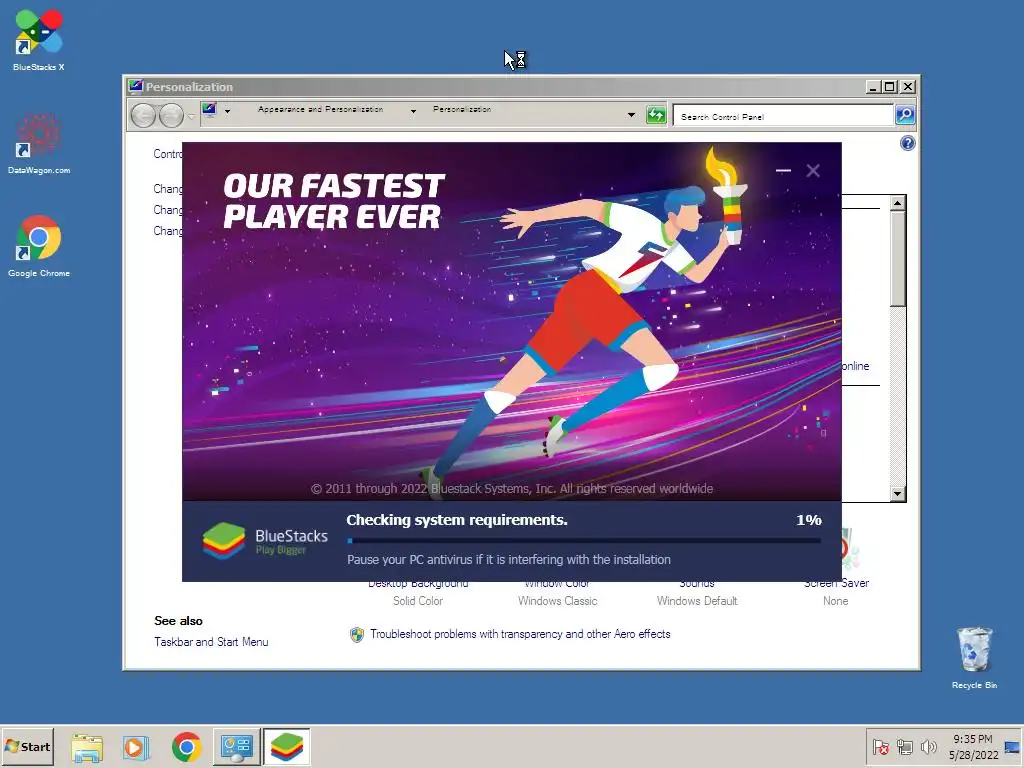Click the themes list scrollbar thumb
This screenshot has height=768, width=1024.
coord(898,259)
